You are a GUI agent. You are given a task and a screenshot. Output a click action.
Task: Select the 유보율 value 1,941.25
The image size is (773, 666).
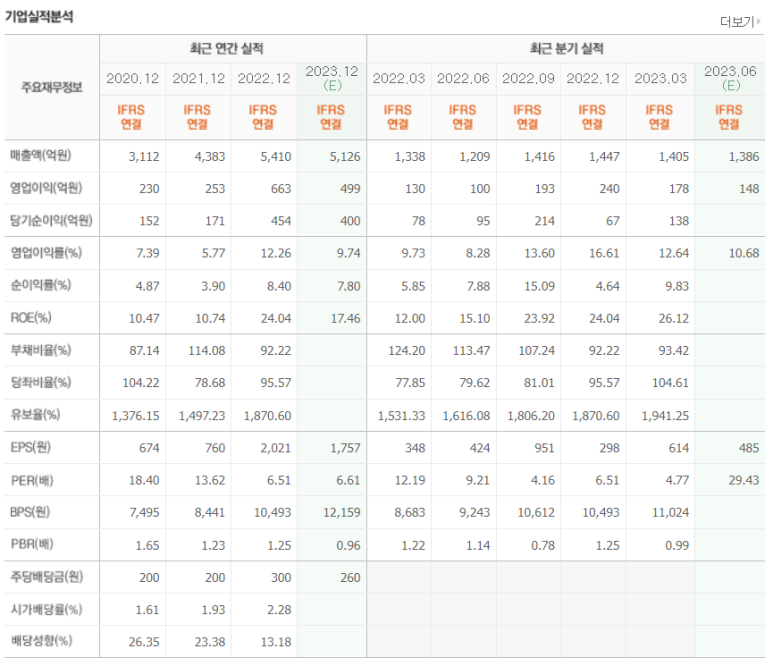[665, 416]
